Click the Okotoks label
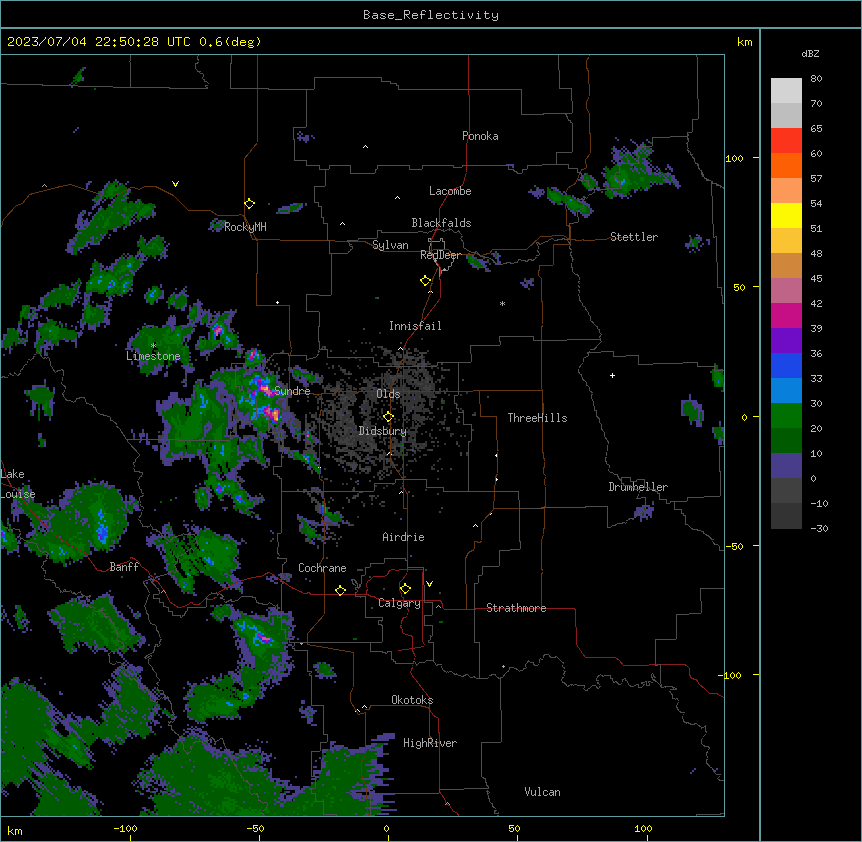 [x=412, y=700]
